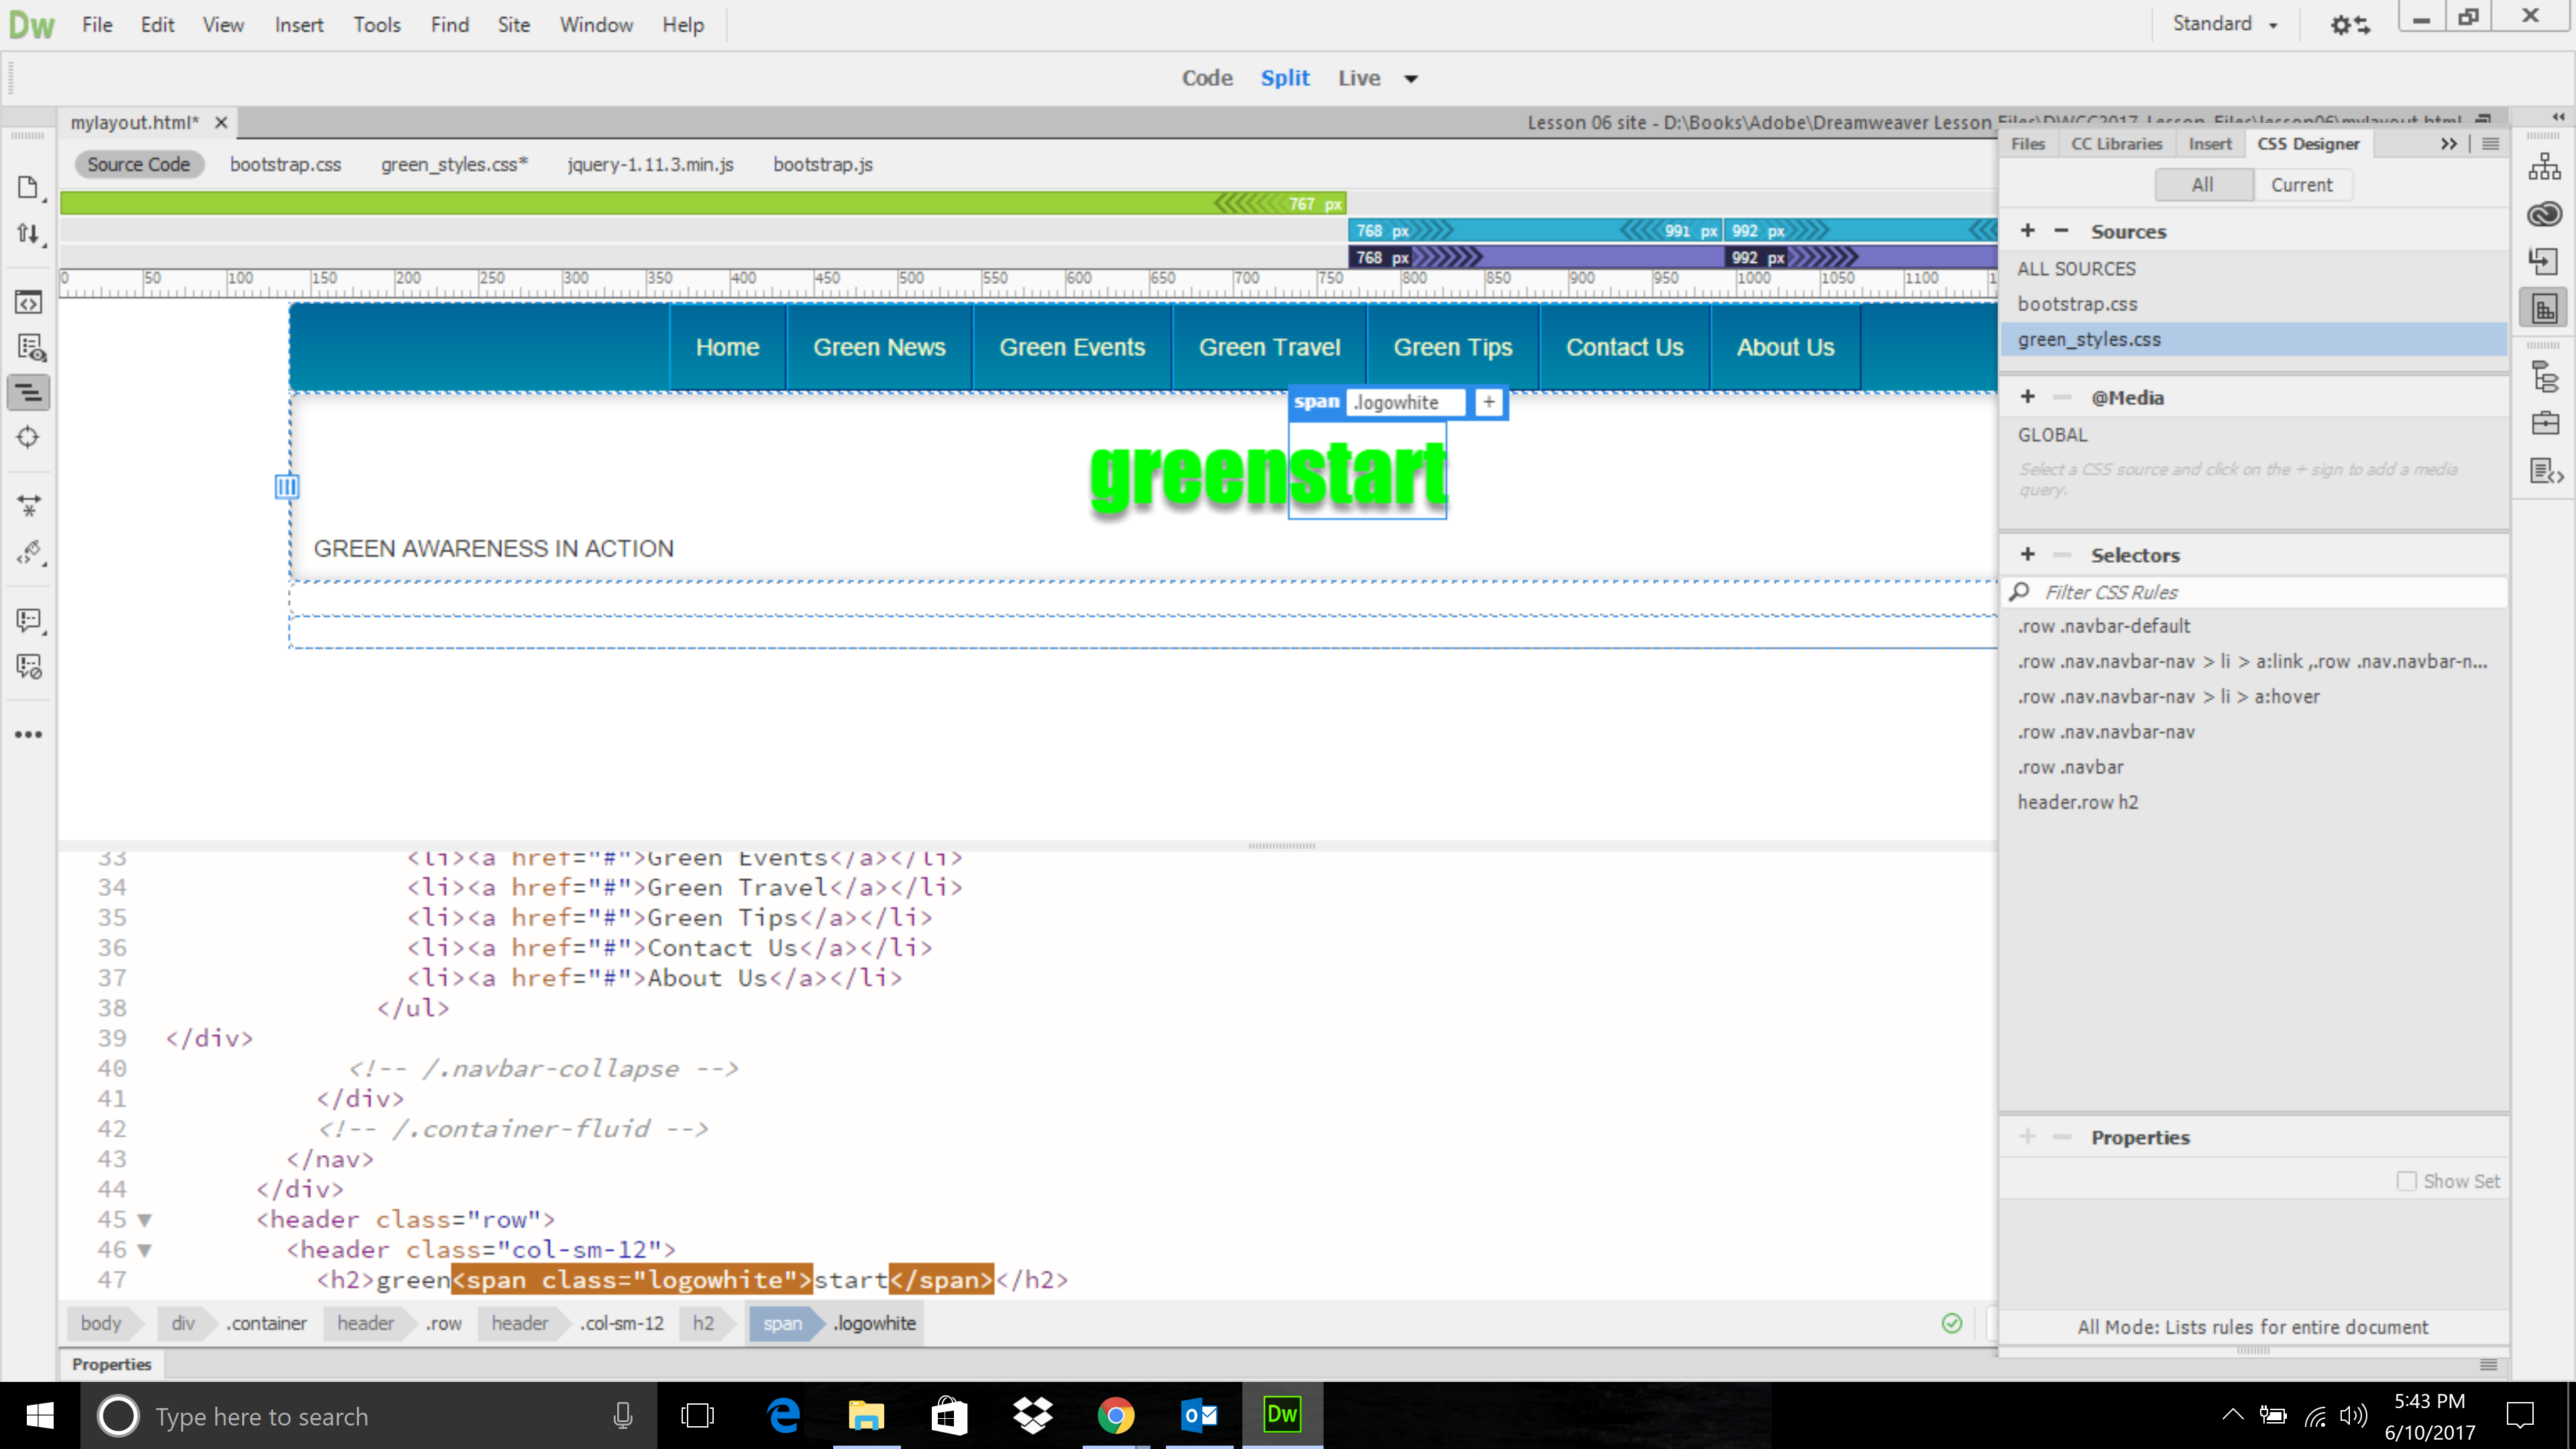Open the Site menu
The image size is (2576, 1449).
pos(513,25)
